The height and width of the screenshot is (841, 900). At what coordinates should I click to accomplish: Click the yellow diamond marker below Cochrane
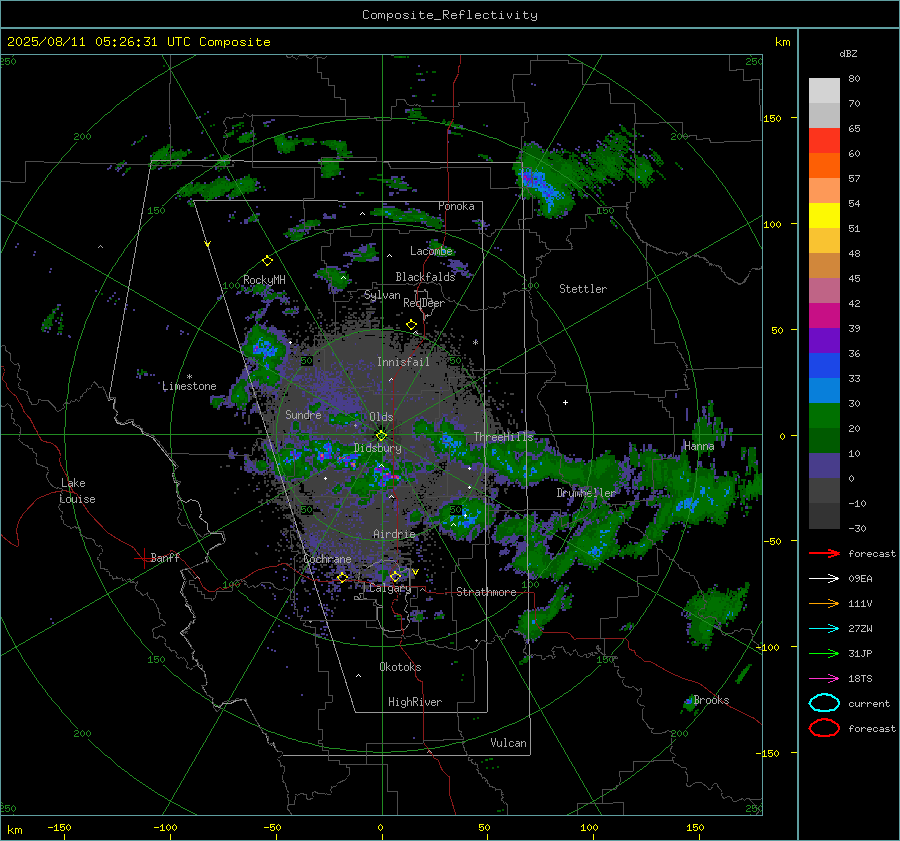click(x=342, y=577)
